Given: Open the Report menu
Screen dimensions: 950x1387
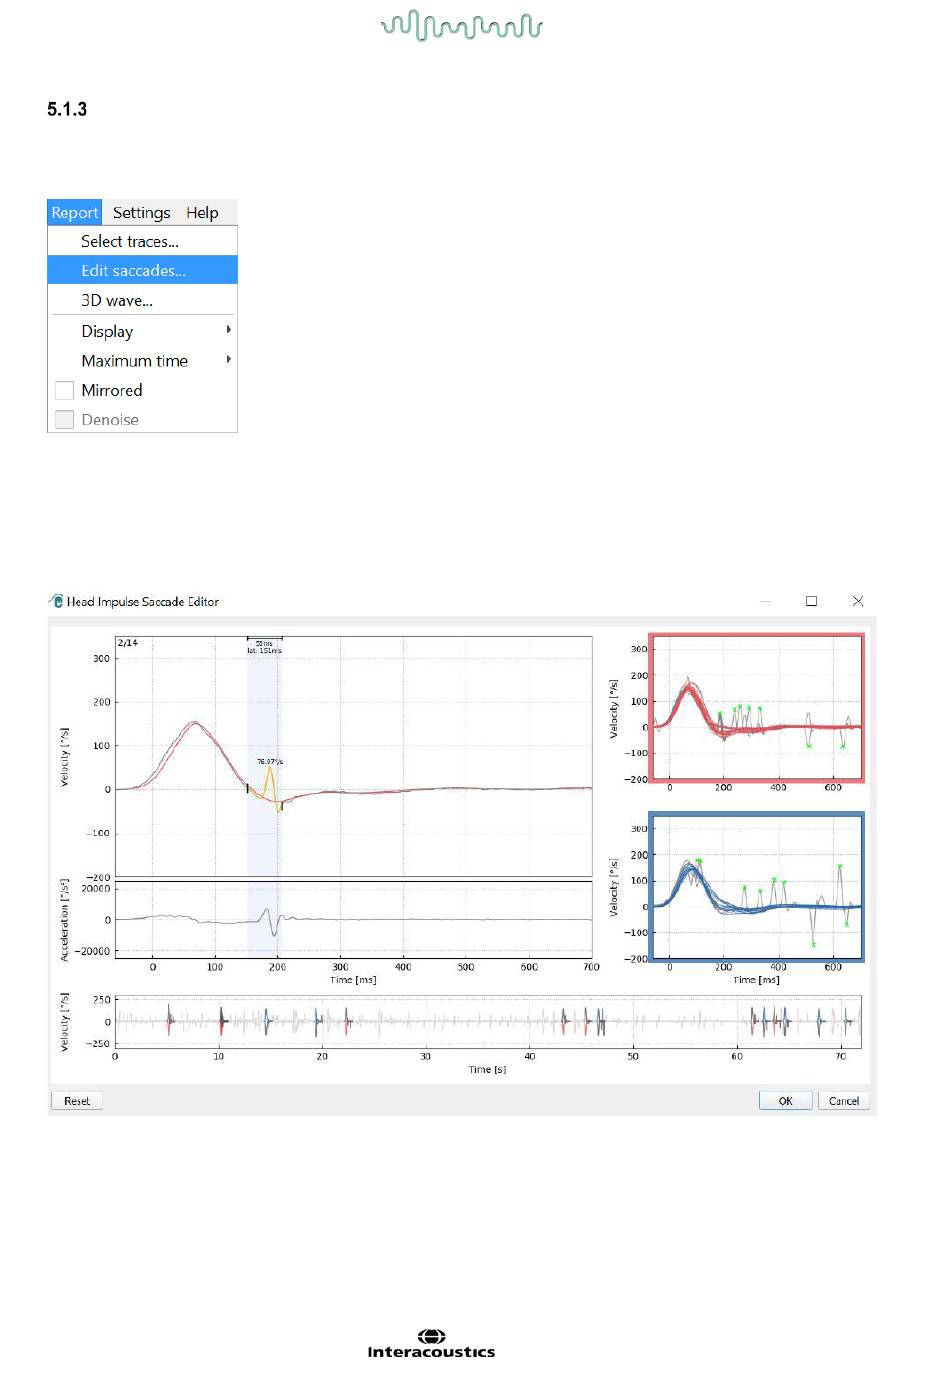Looking at the screenshot, I should tap(75, 213).
